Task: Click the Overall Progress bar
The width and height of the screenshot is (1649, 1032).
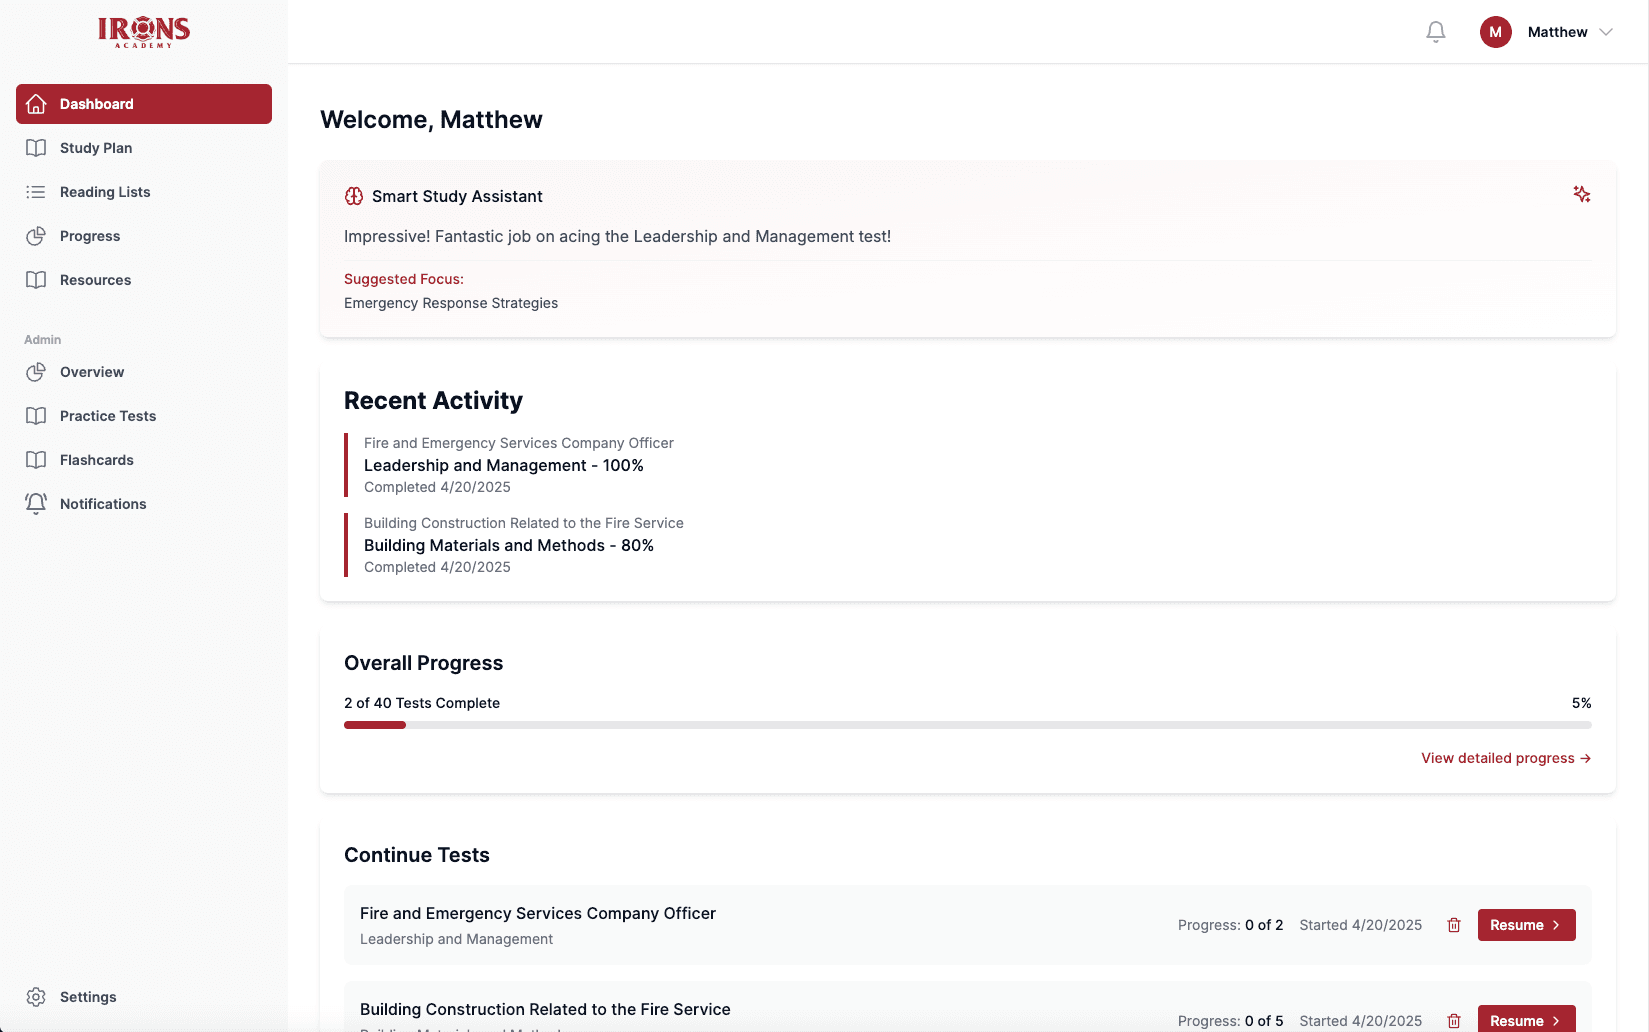Action: tap(967, 724)
